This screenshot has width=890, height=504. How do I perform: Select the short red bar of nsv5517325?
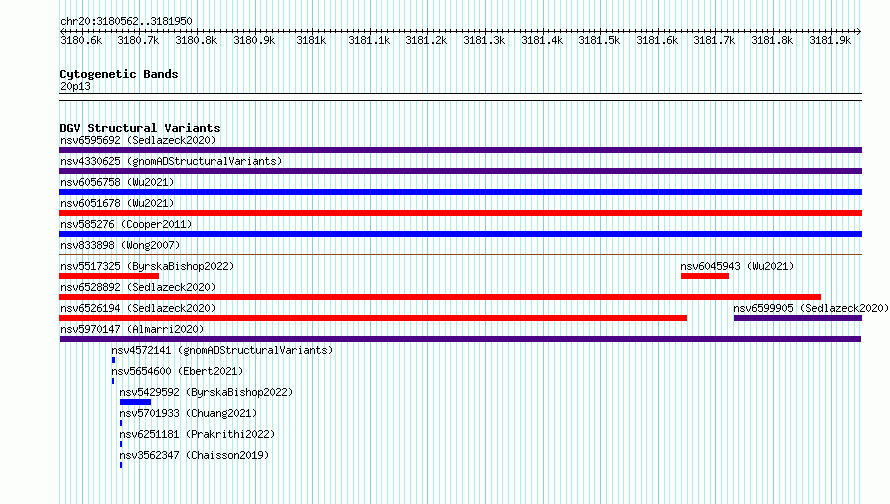(x=109, y=276)
